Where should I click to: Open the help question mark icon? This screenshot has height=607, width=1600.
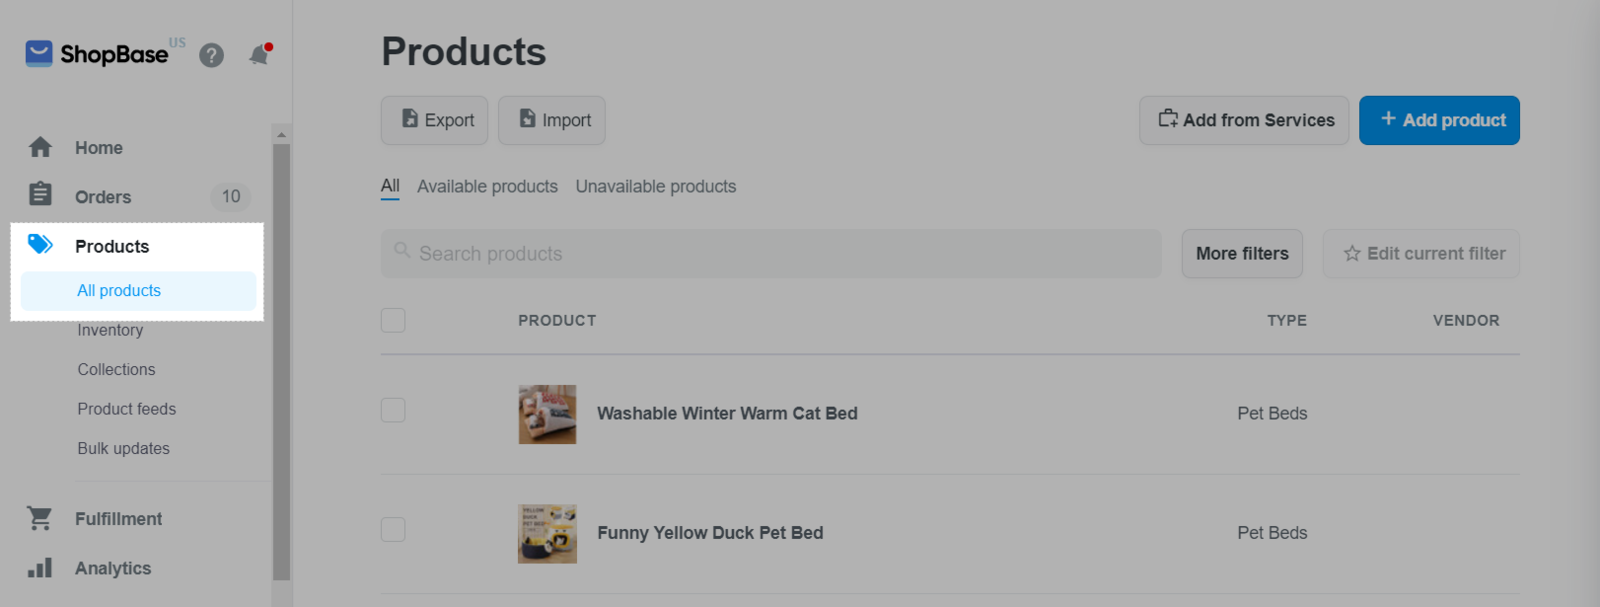(x=211, y=55)
